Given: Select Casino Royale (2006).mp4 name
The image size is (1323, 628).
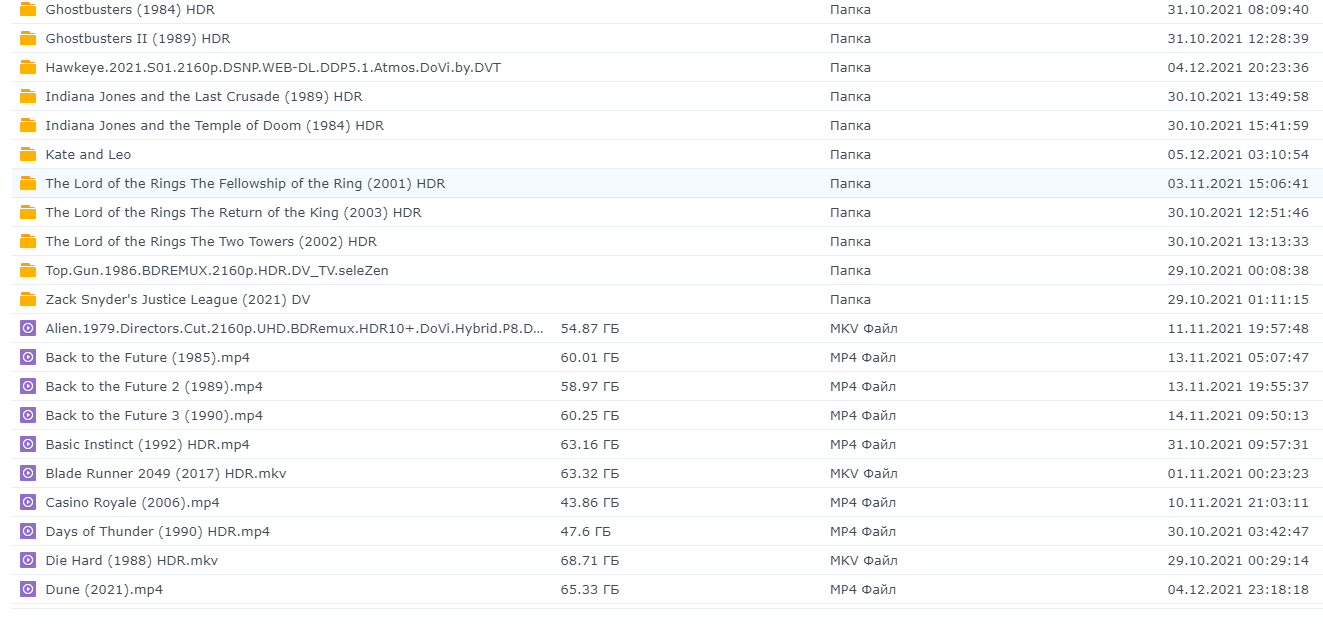Looking at the screenshot, I should pos(132,503).
